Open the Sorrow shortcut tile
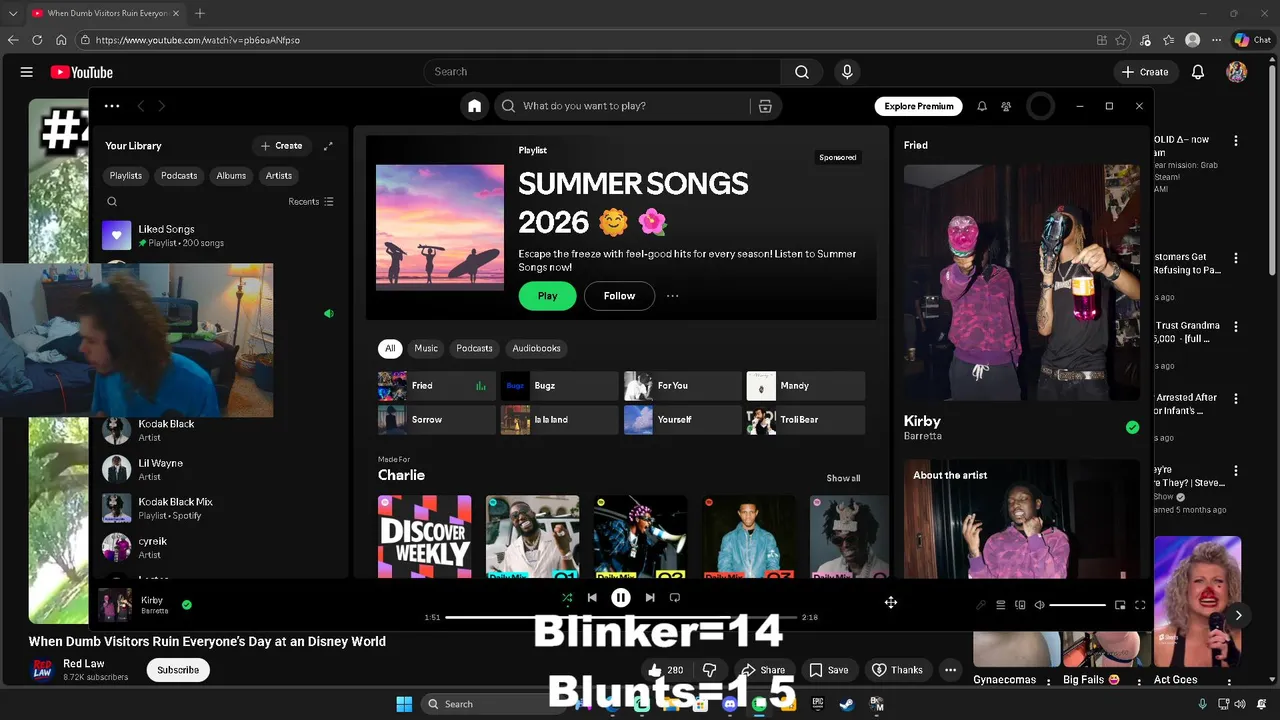 [x=436, y=420]
